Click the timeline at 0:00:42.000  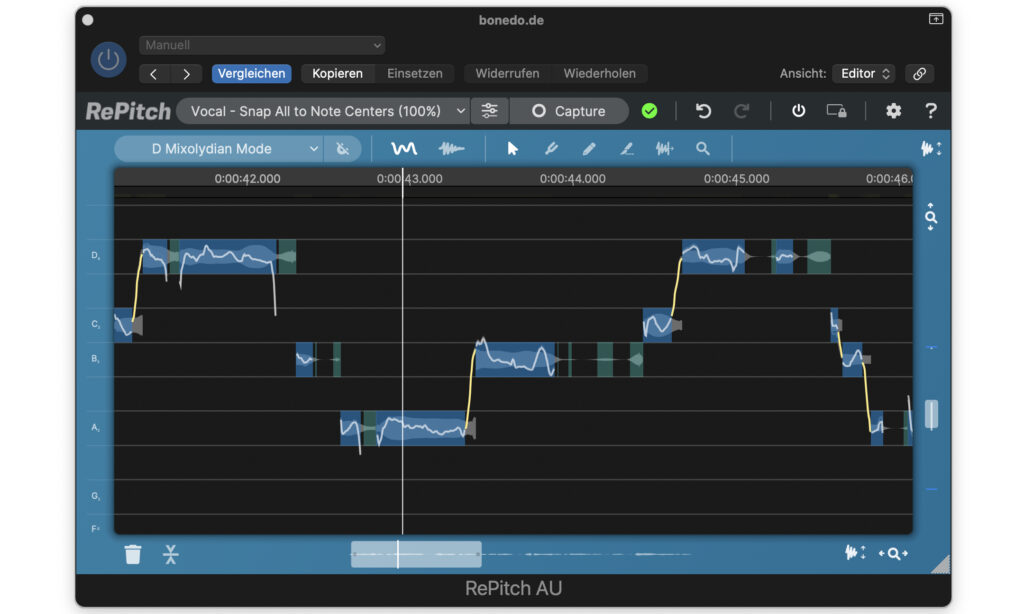[248, 178]
